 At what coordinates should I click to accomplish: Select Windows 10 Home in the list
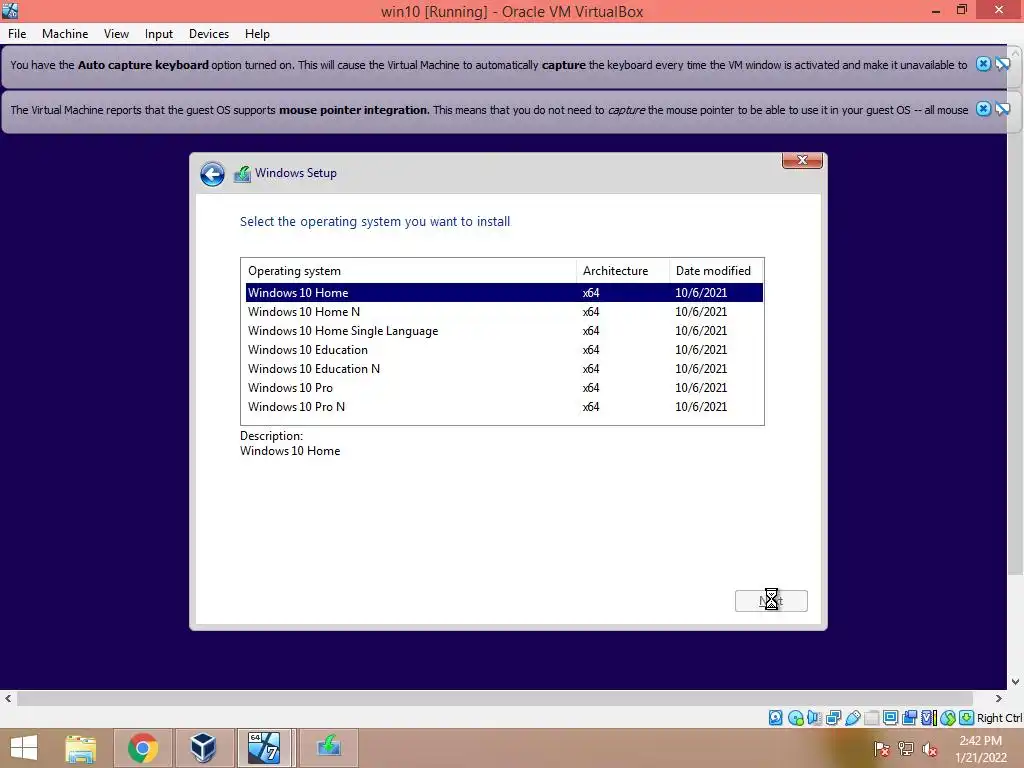(504, 293)
